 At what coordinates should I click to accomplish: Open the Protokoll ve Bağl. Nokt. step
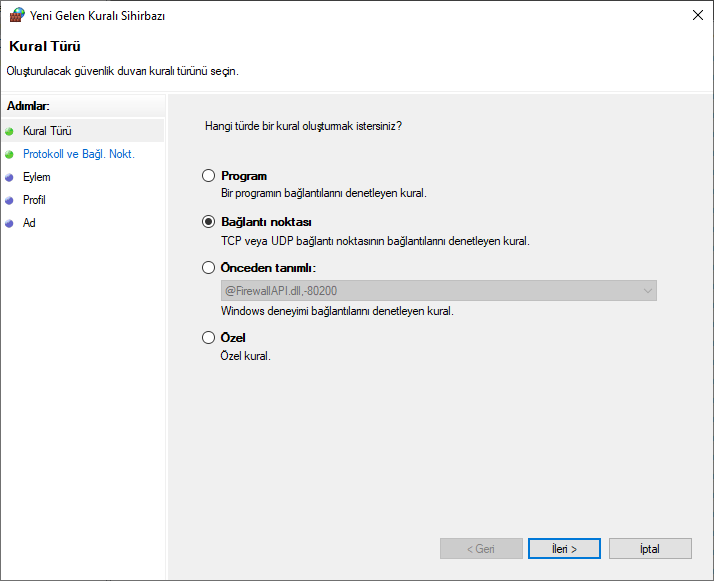78,154
